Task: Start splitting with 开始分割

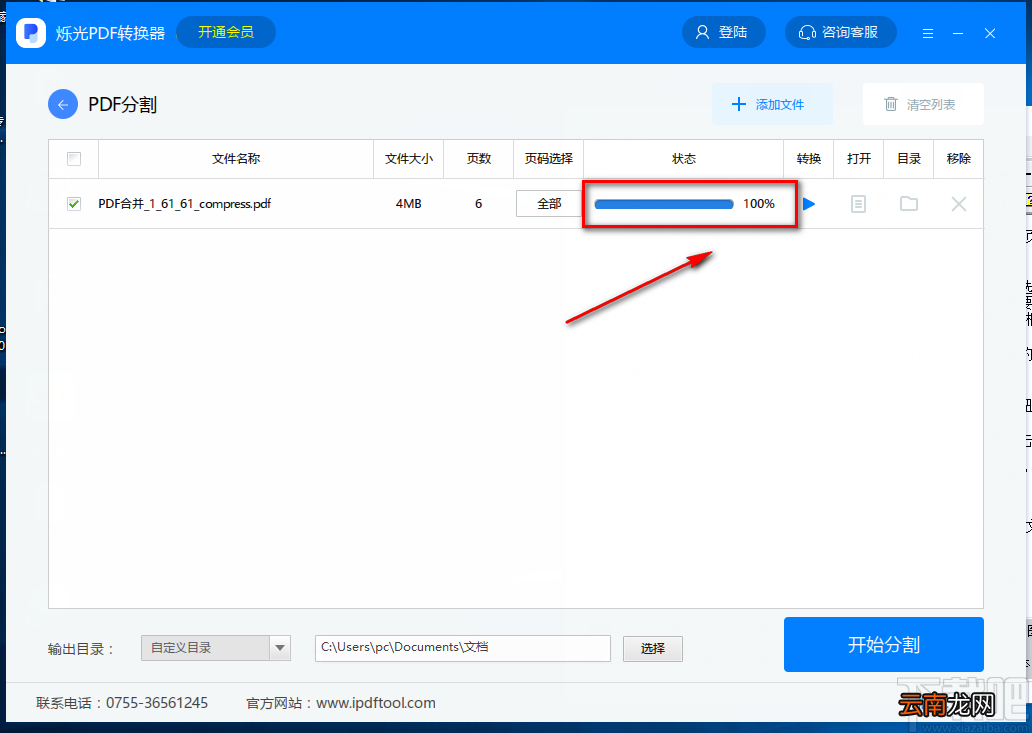Action: coord(883,644)
